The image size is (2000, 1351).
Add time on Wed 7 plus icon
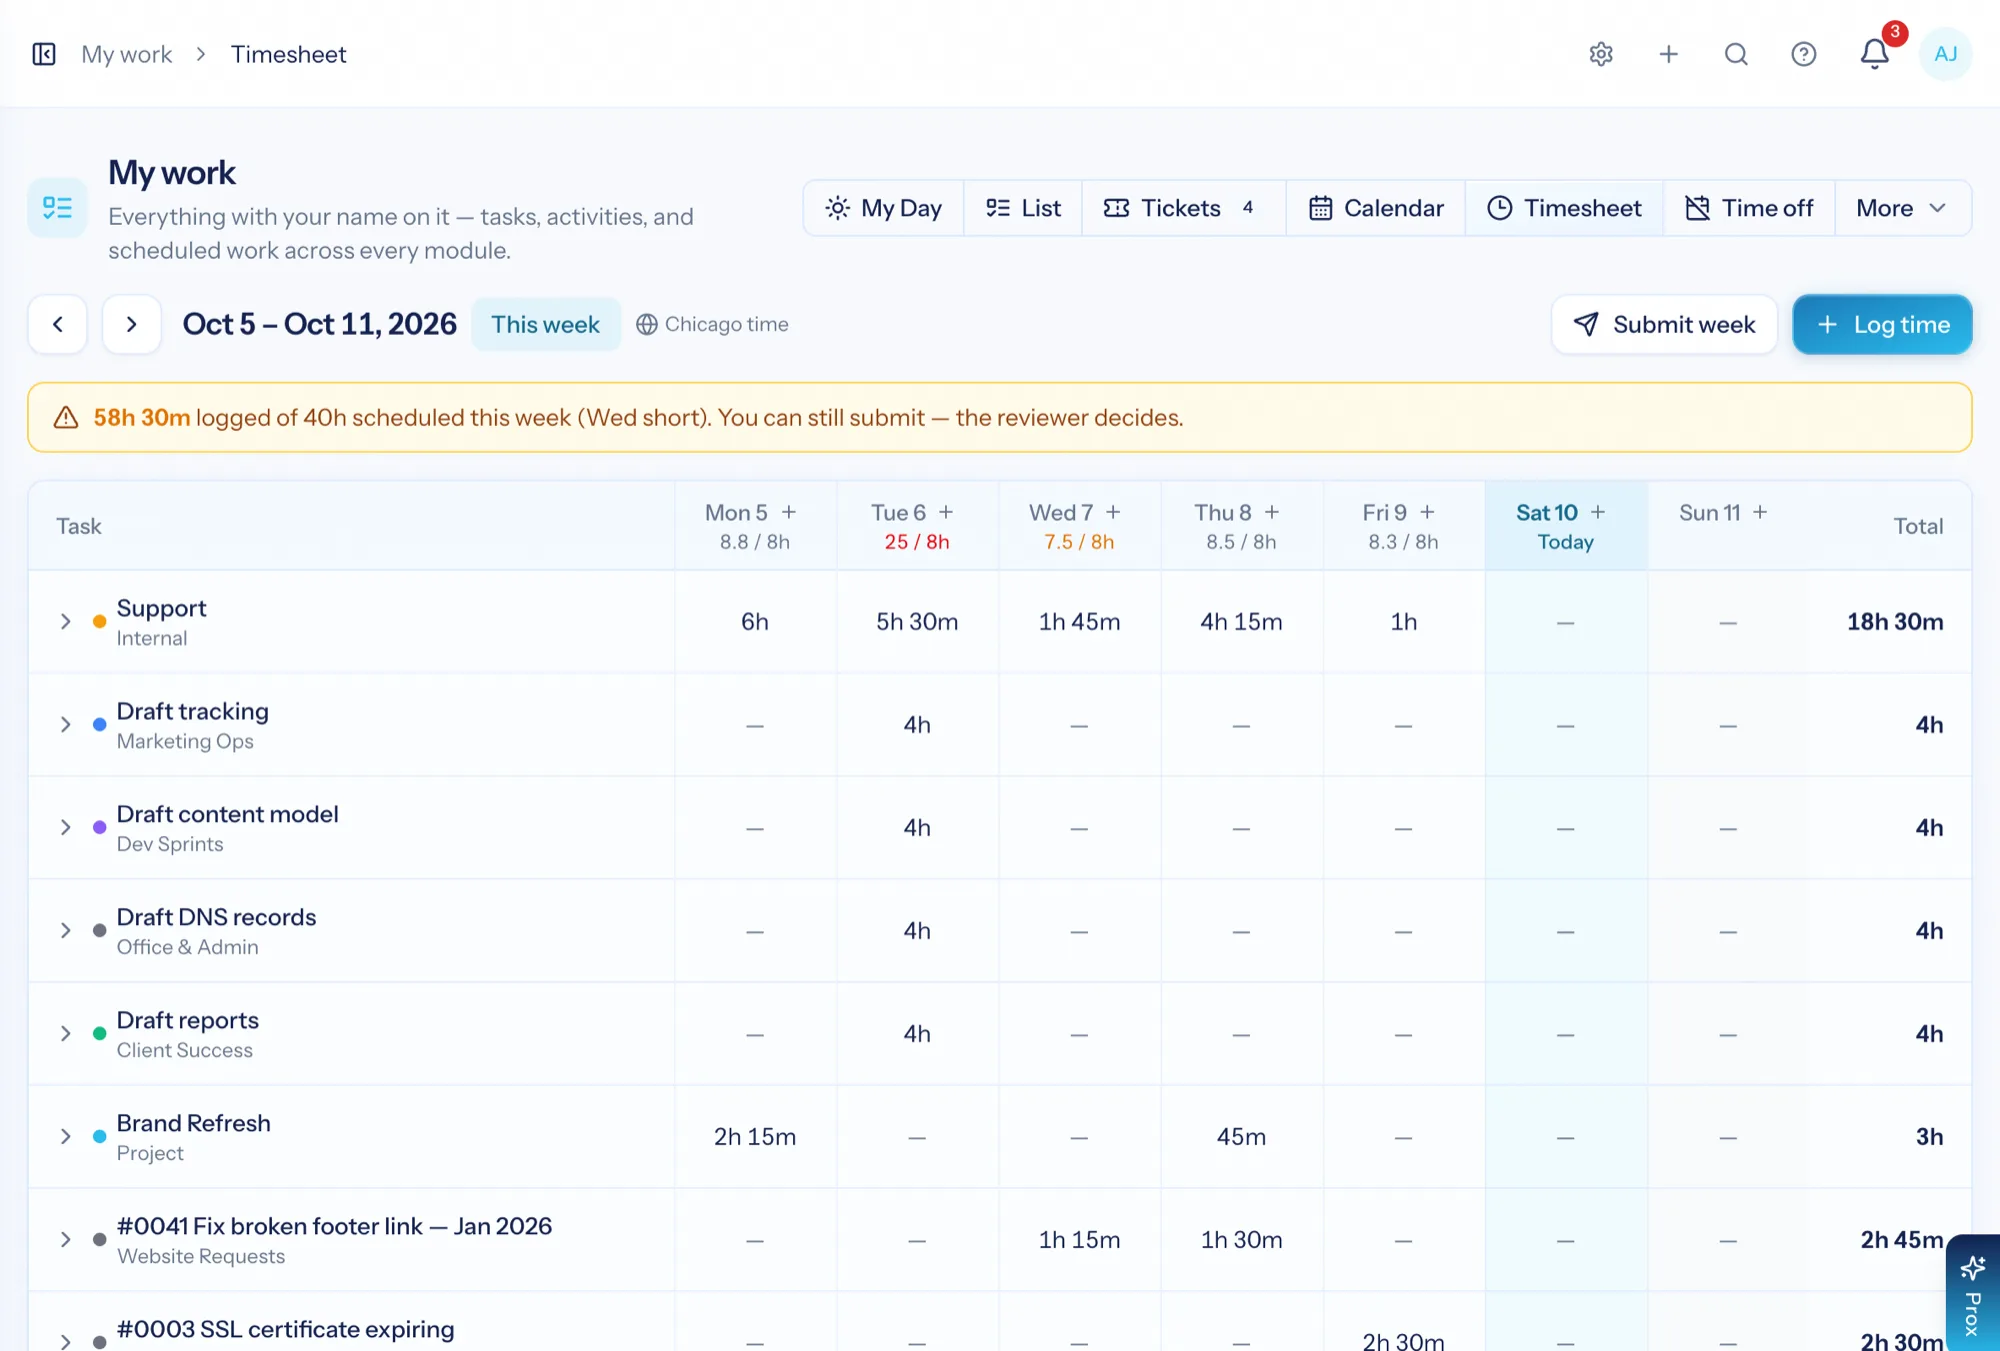coord(1113,512)
